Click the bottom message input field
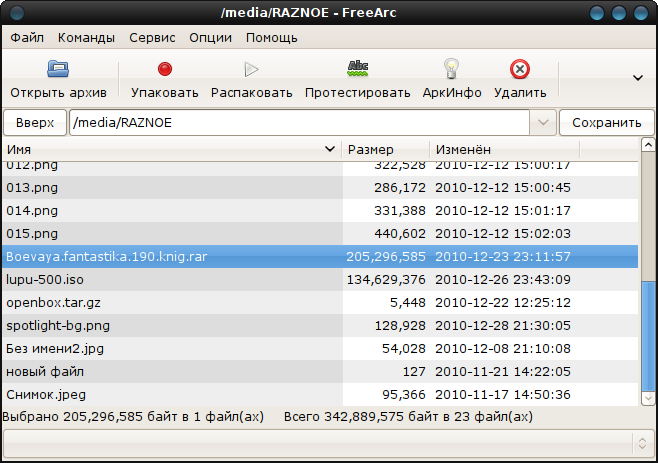The image size is (658, 463). (318, 443)
